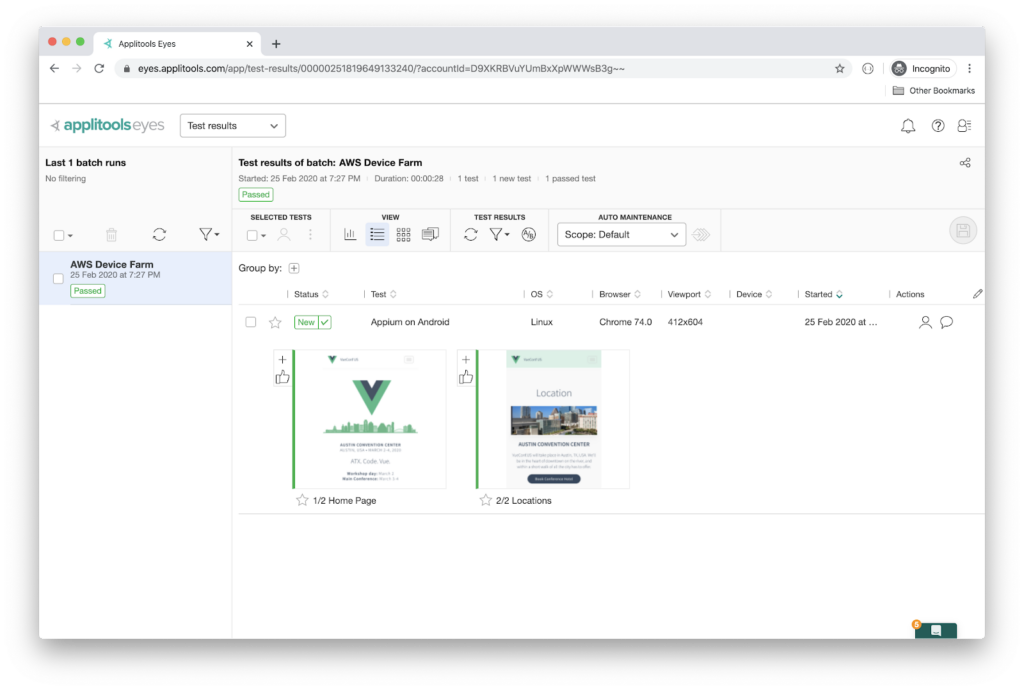Screen dimensions: 1024x690
Task: Sort the table by Browser column
Action: pos(620,294)
